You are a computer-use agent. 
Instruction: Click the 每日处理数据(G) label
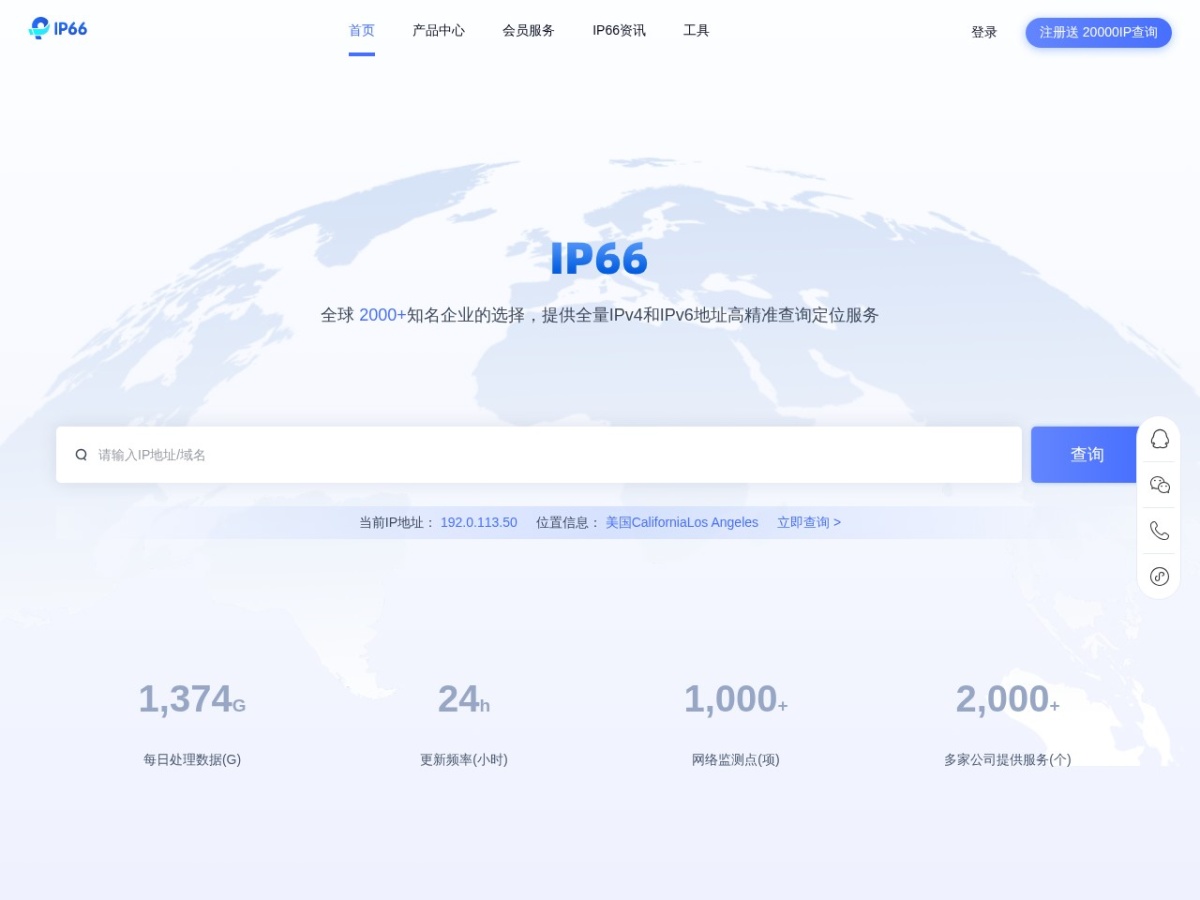[x=192, y=760]
